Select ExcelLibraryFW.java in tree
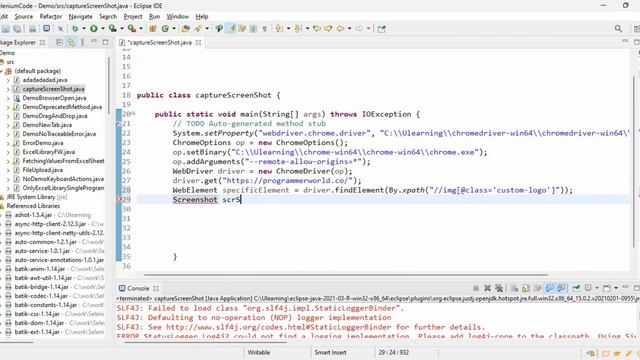The height and width of the screenshot is (360, 640). pyautogui.click(x=49, y=152)
